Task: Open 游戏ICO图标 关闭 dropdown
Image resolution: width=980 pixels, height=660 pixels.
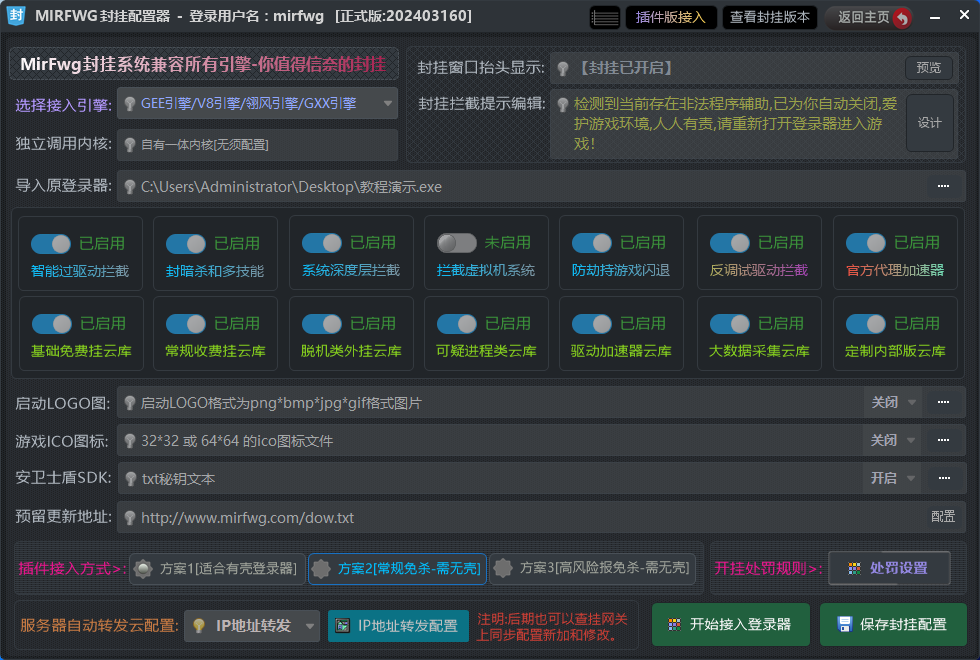Action: click(x=892, y=441)
